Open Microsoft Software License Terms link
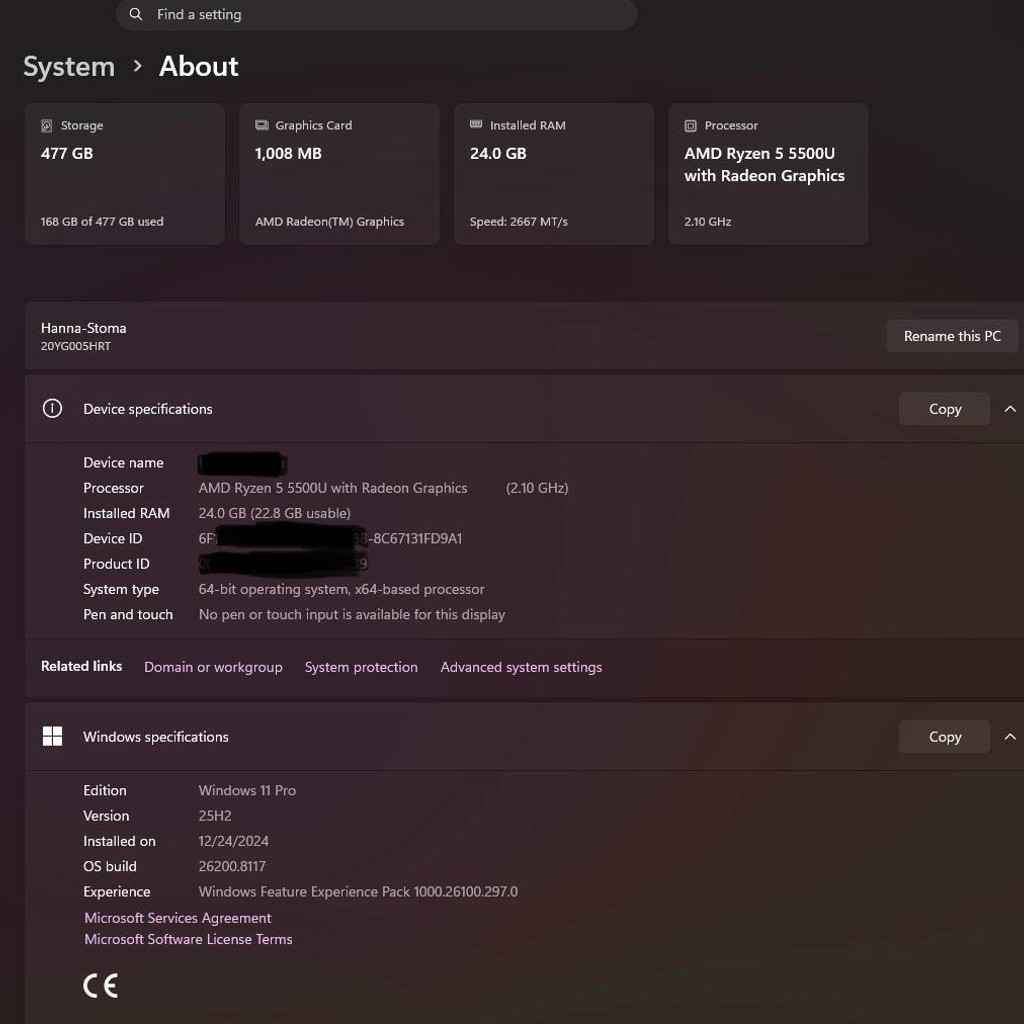 pos(188,939)
